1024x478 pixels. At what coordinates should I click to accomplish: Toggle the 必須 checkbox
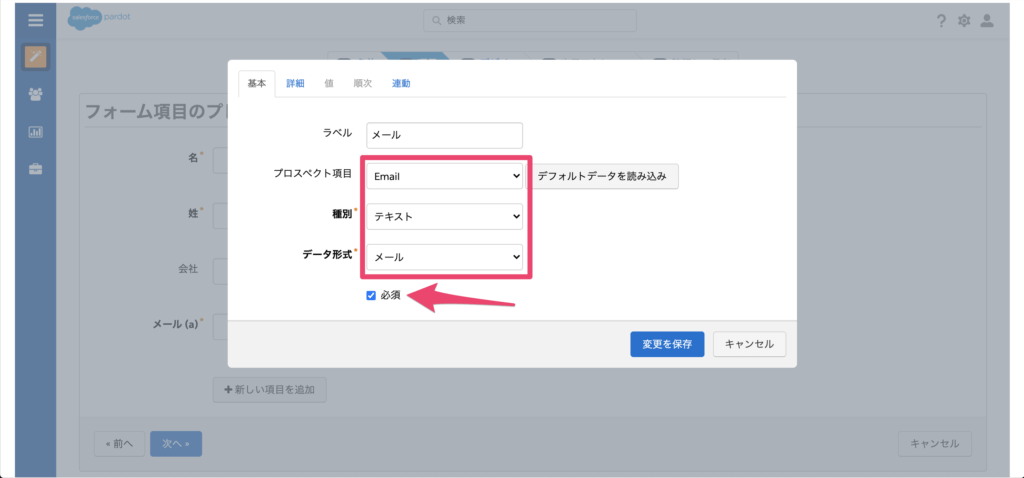point(371,296)
